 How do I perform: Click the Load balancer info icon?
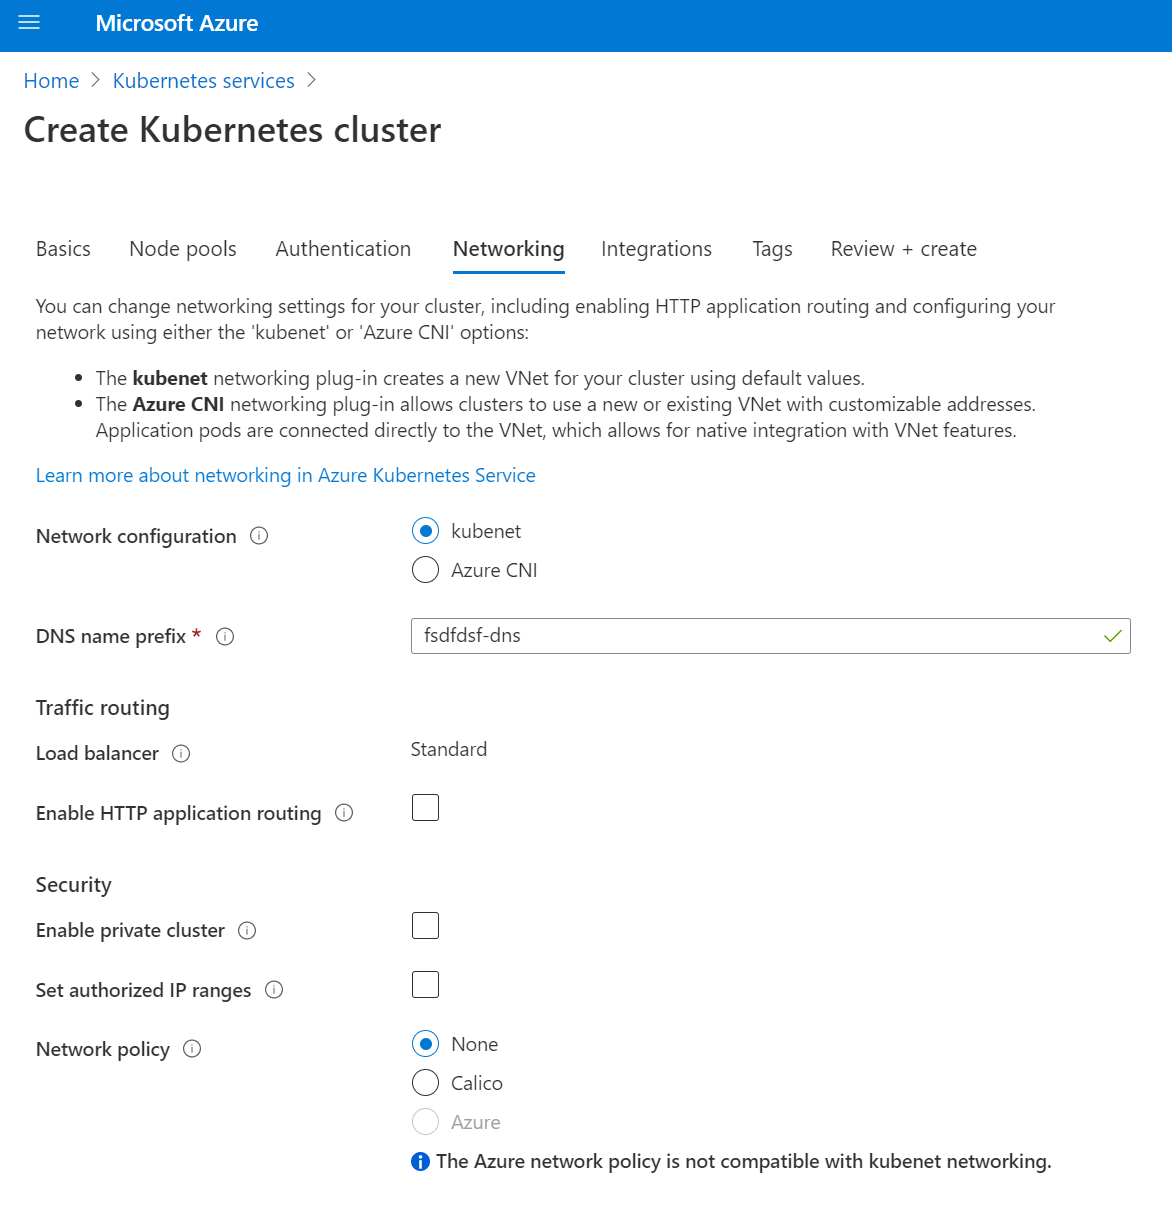click(181, 754)
